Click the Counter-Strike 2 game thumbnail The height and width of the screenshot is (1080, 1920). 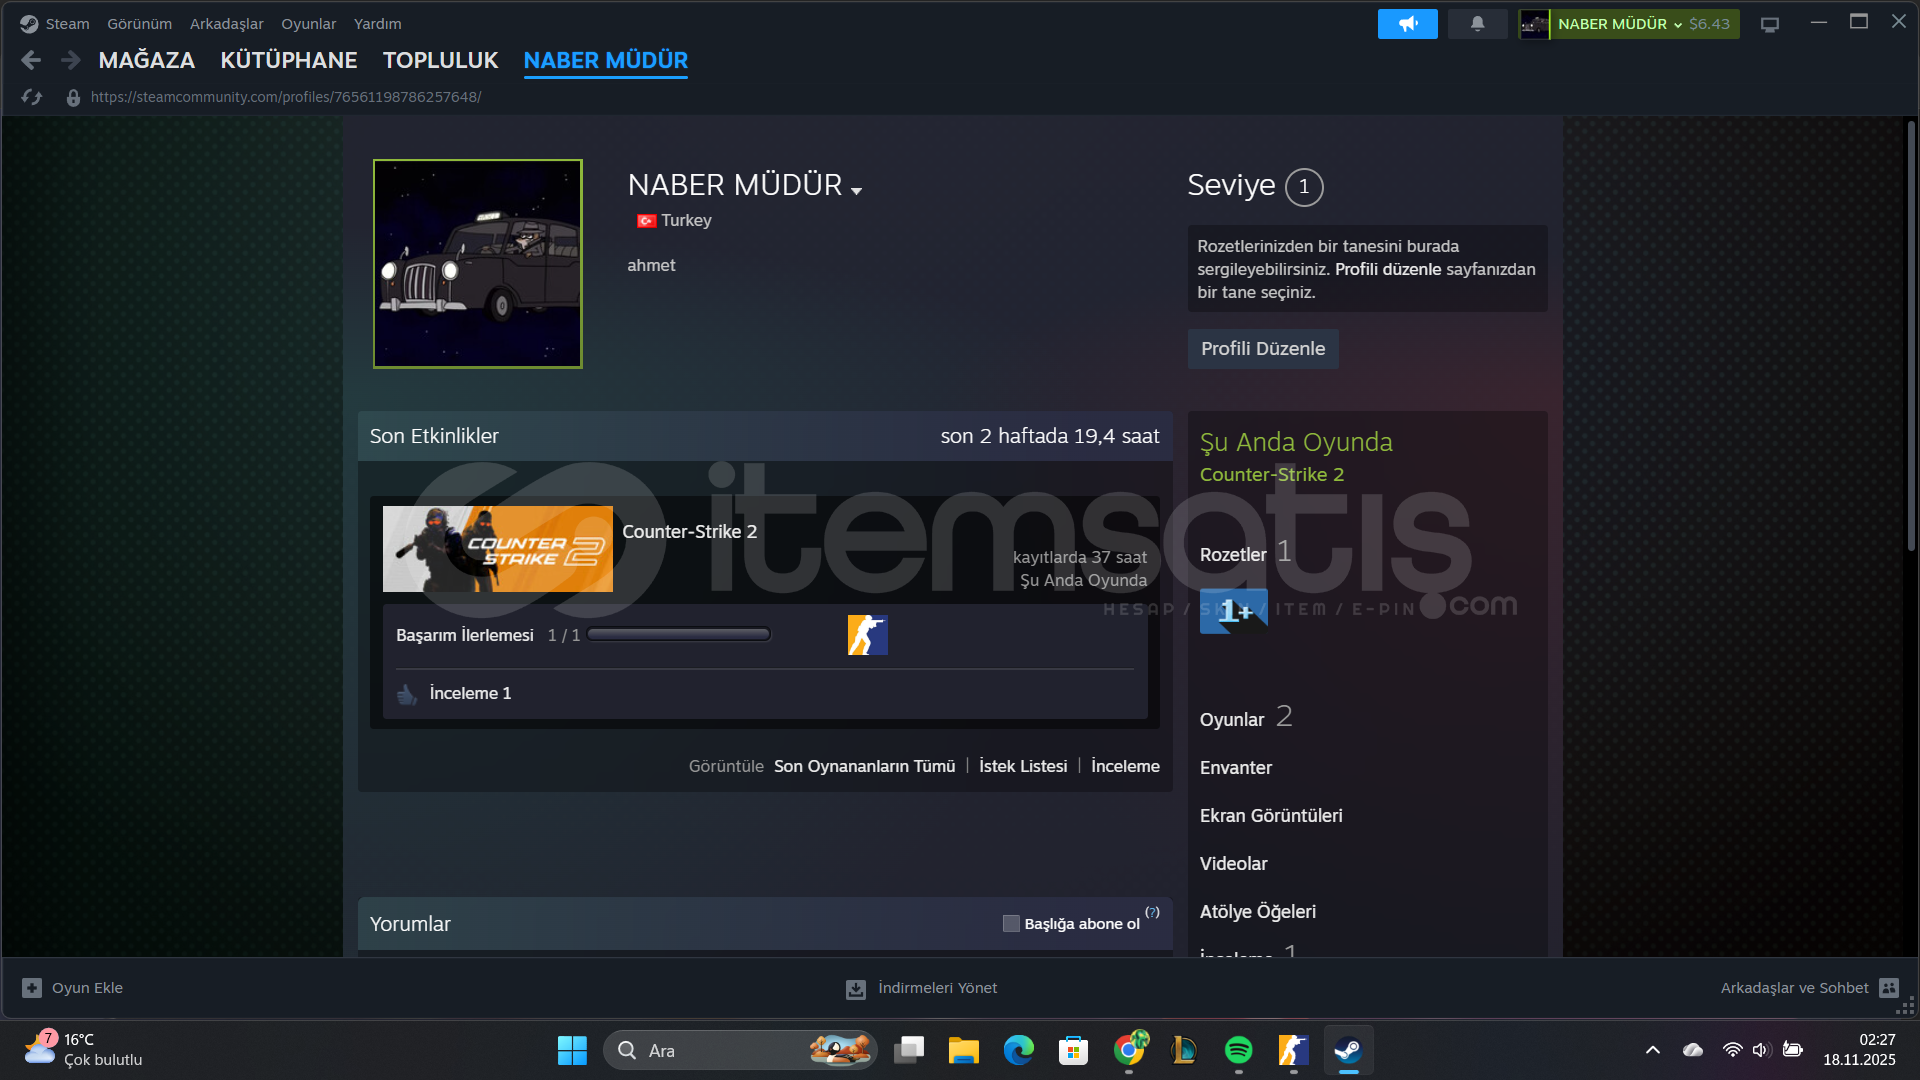pyautogui.click(x=497, y=549)
